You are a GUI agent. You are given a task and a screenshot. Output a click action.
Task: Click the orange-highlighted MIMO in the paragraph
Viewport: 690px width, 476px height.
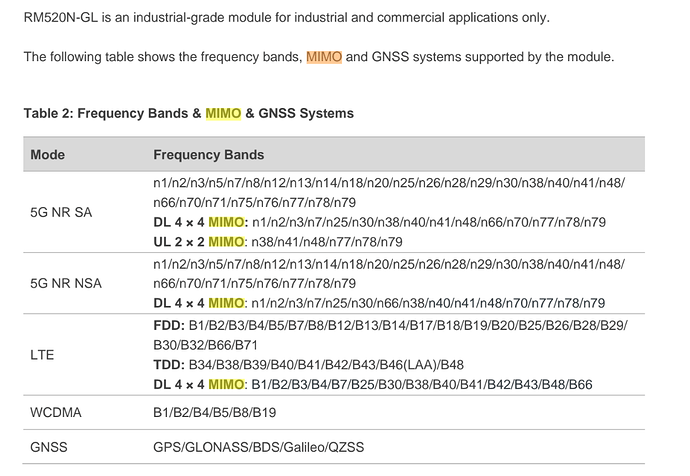click(x=324, y=57)
